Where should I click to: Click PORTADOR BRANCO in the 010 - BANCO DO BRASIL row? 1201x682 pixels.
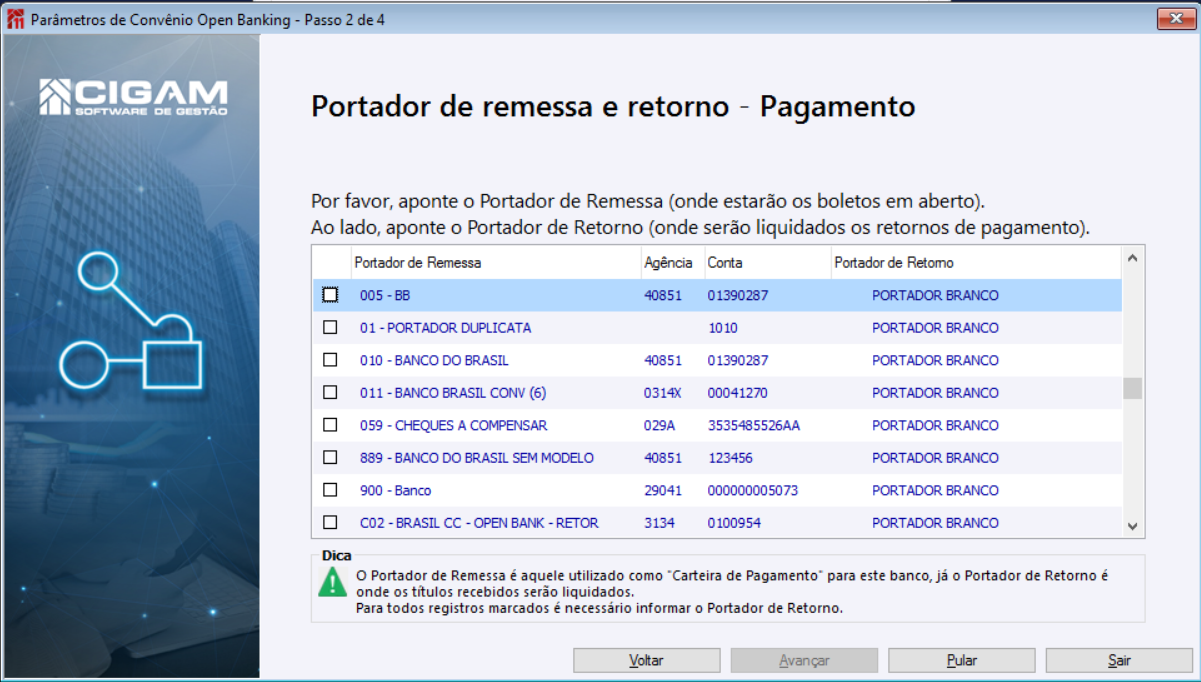pos(935,361)
